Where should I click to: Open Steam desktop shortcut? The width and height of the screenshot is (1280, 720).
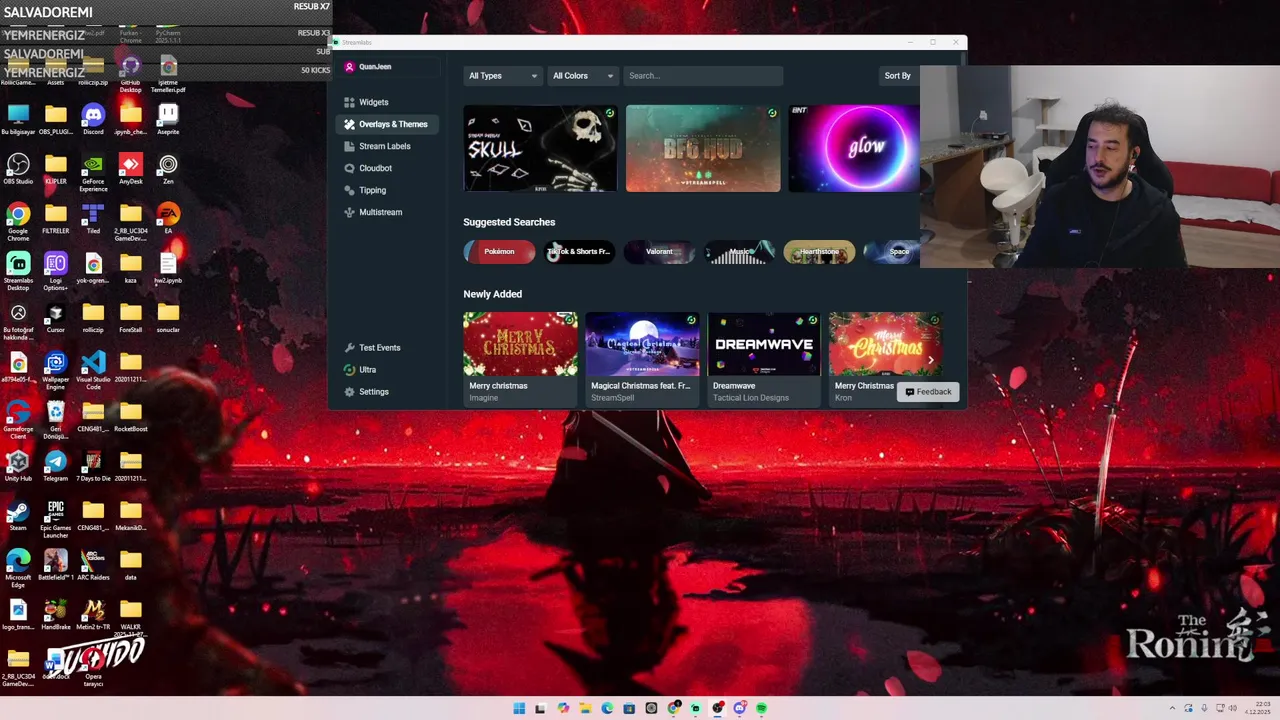click(x=18, y=516)
